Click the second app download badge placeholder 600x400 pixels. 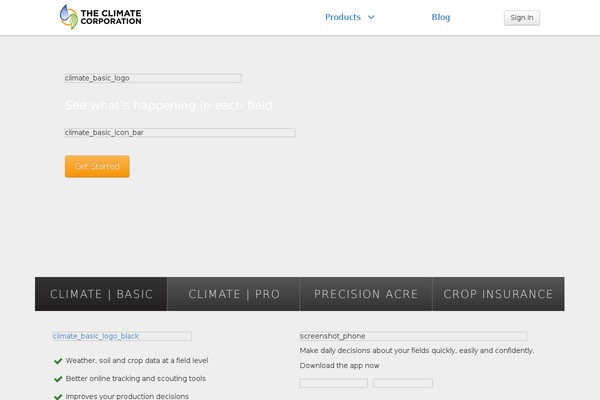click(403, 383)
